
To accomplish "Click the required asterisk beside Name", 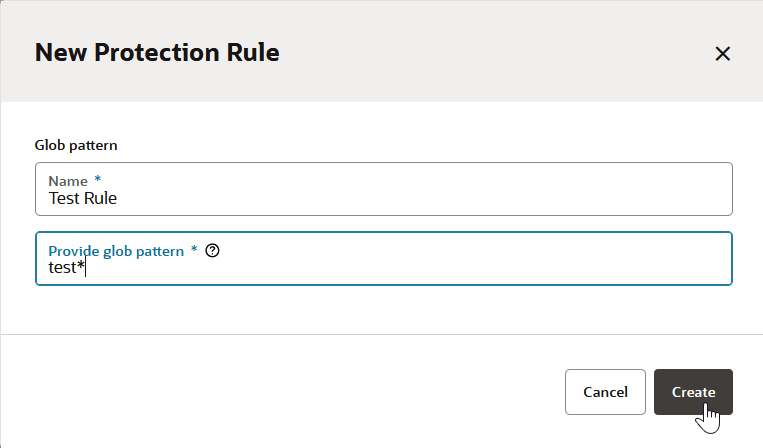I will click(x=98, y=180).
